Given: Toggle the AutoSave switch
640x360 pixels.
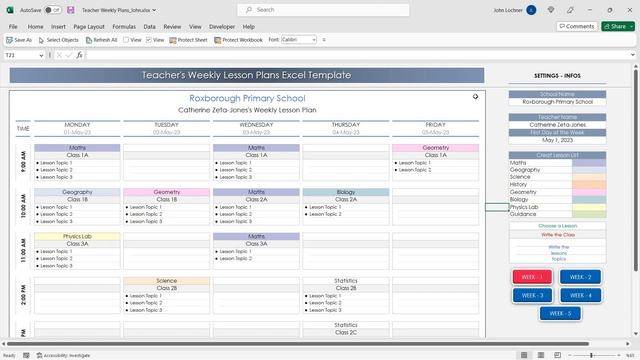Looking at the screenshot, I should [53, 10].
